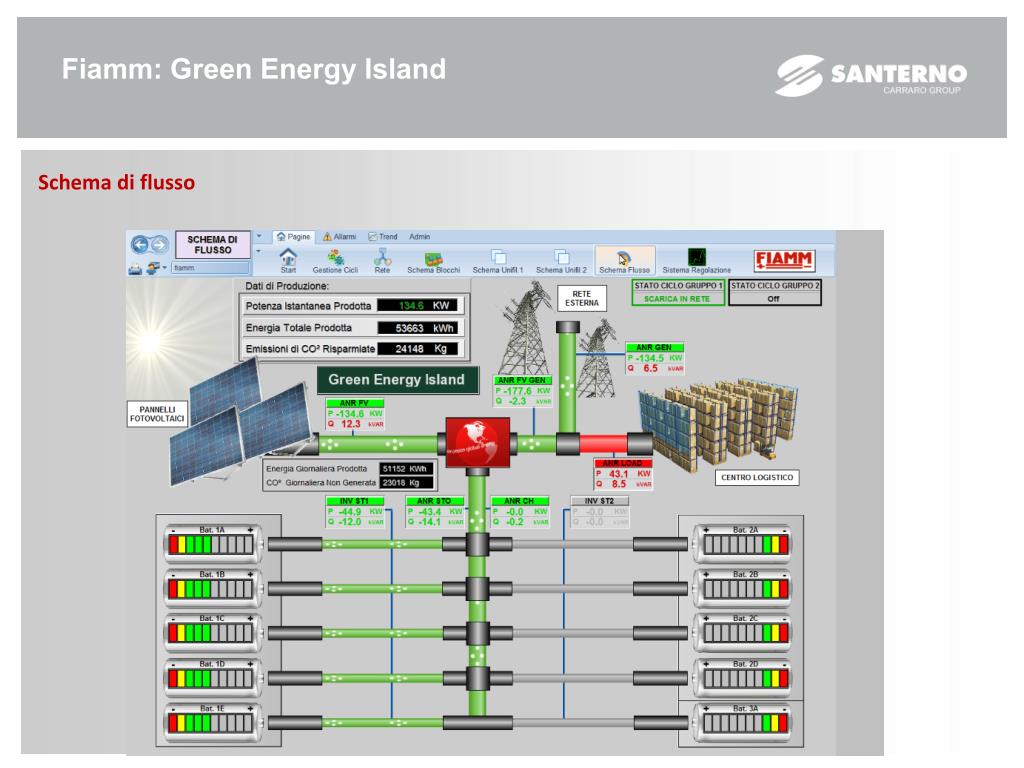
Task: Select battery Bat. 2B
Action: (743, 587)
